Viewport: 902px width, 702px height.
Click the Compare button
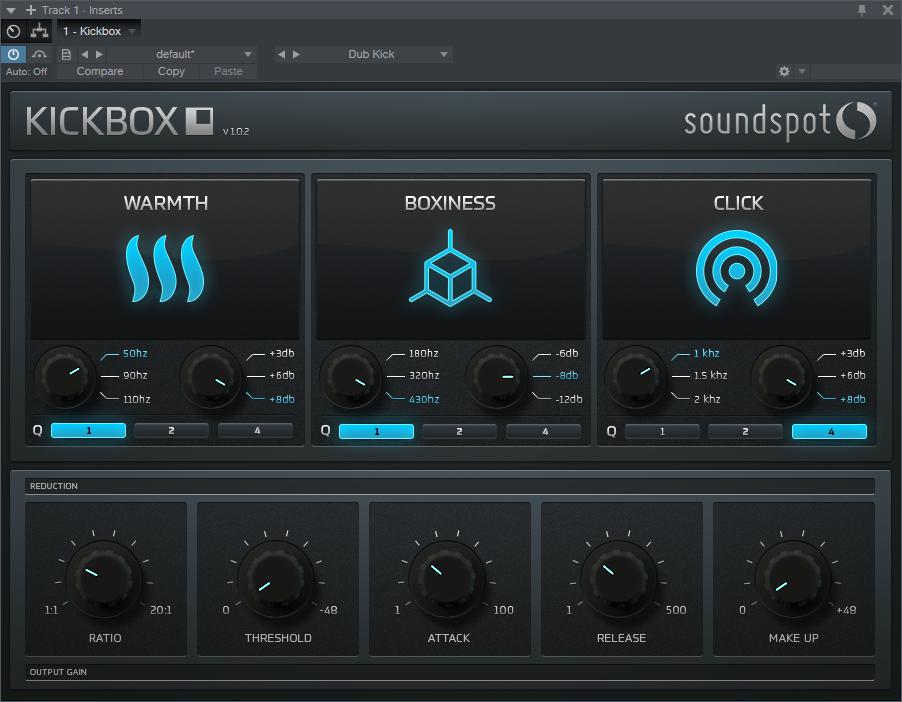click(x=100, y=71)
